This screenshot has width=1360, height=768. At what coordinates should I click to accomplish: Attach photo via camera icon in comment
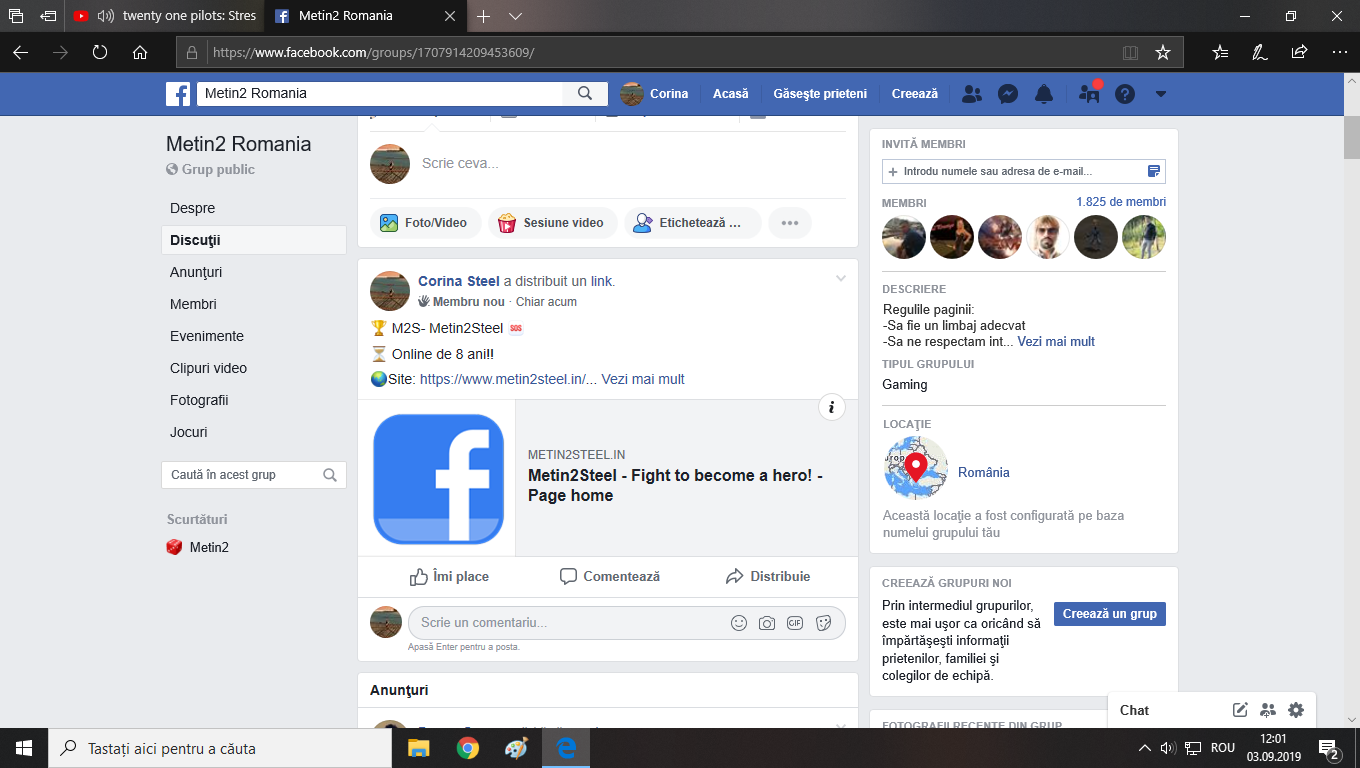pos(767,623)
